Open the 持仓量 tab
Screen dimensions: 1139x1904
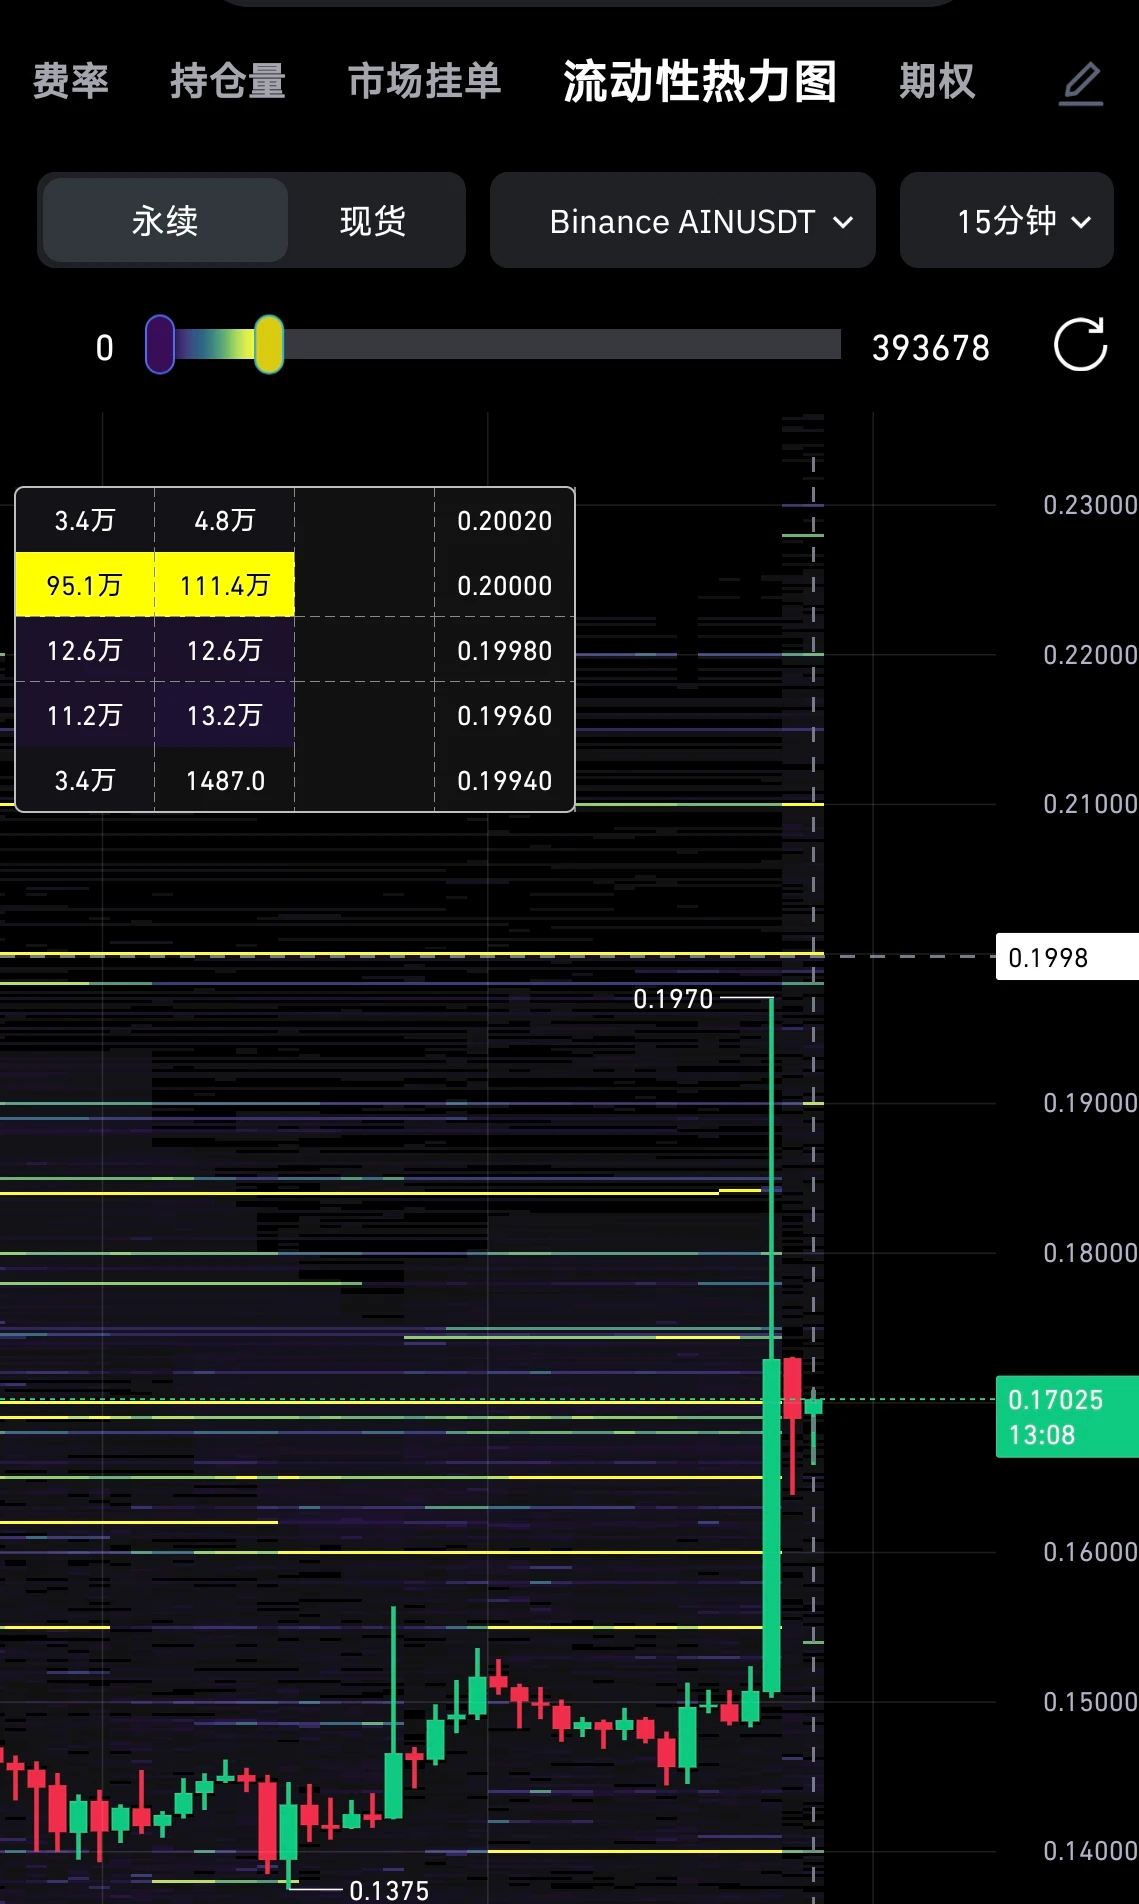pyautogui.click(x=228, y=81)
